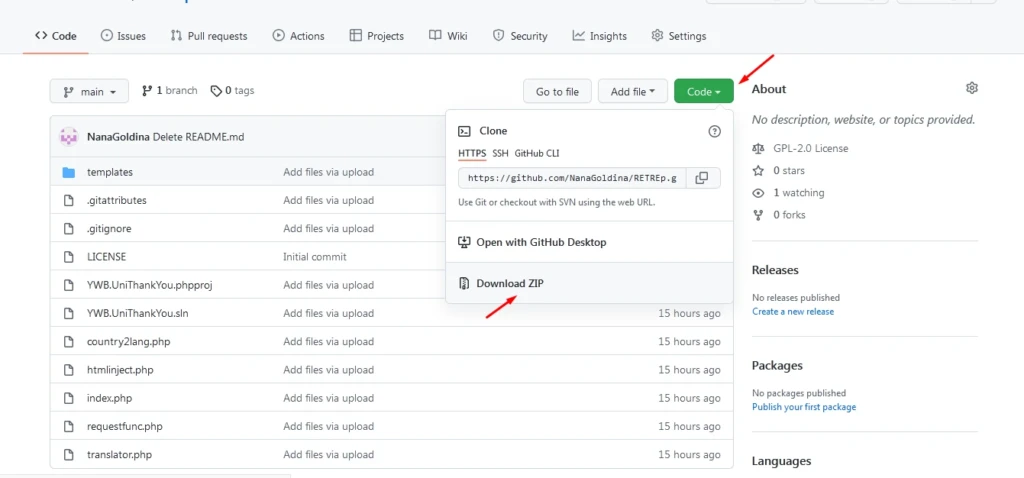Open the Insights tab
This screenshot has width=1024, height=478.
pos(600,36)
